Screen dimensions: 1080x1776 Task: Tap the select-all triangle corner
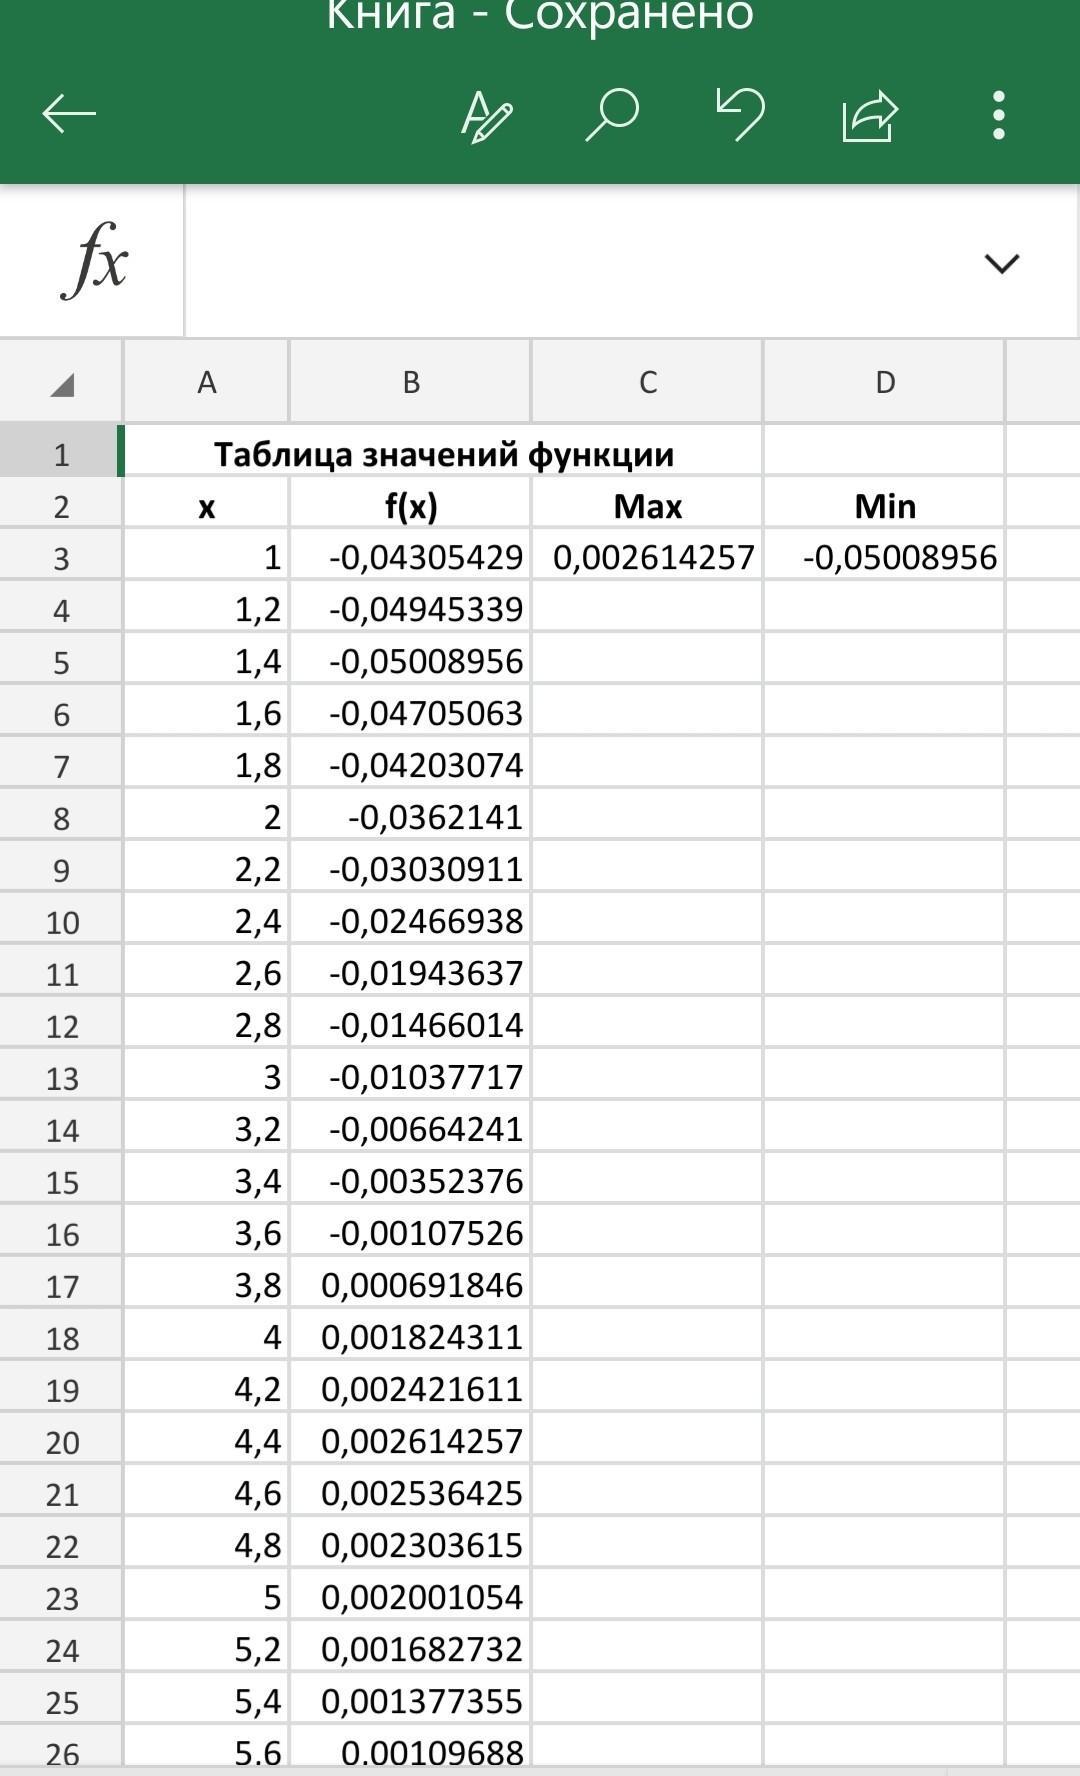click(x=61, y=383)
